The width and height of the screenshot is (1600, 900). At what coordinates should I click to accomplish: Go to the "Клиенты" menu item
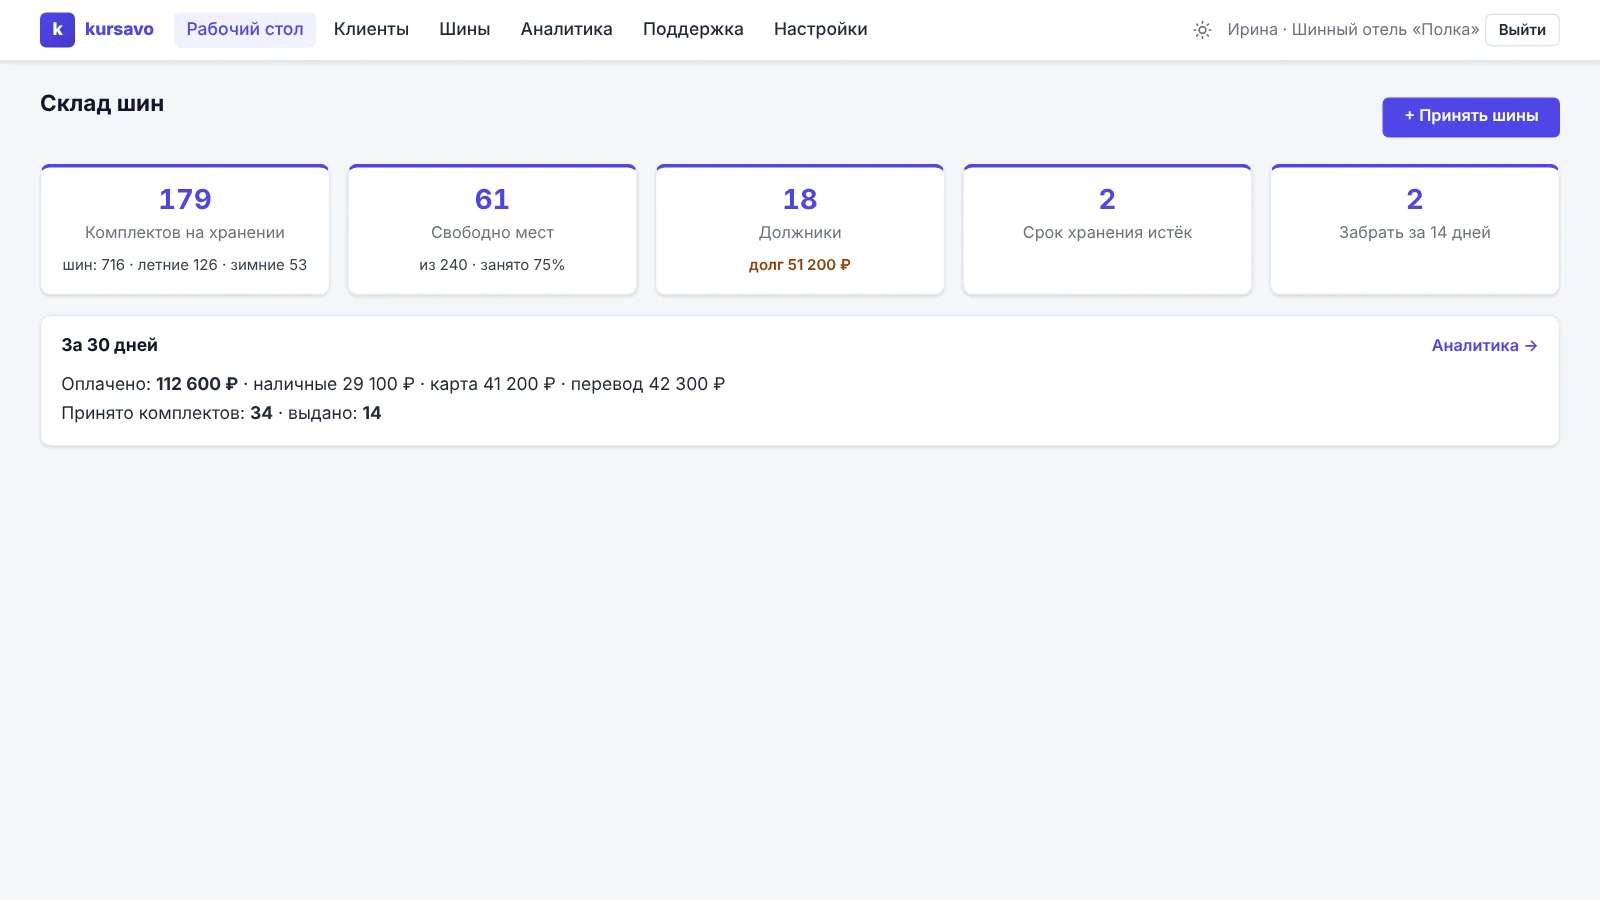tap(371, 30)
